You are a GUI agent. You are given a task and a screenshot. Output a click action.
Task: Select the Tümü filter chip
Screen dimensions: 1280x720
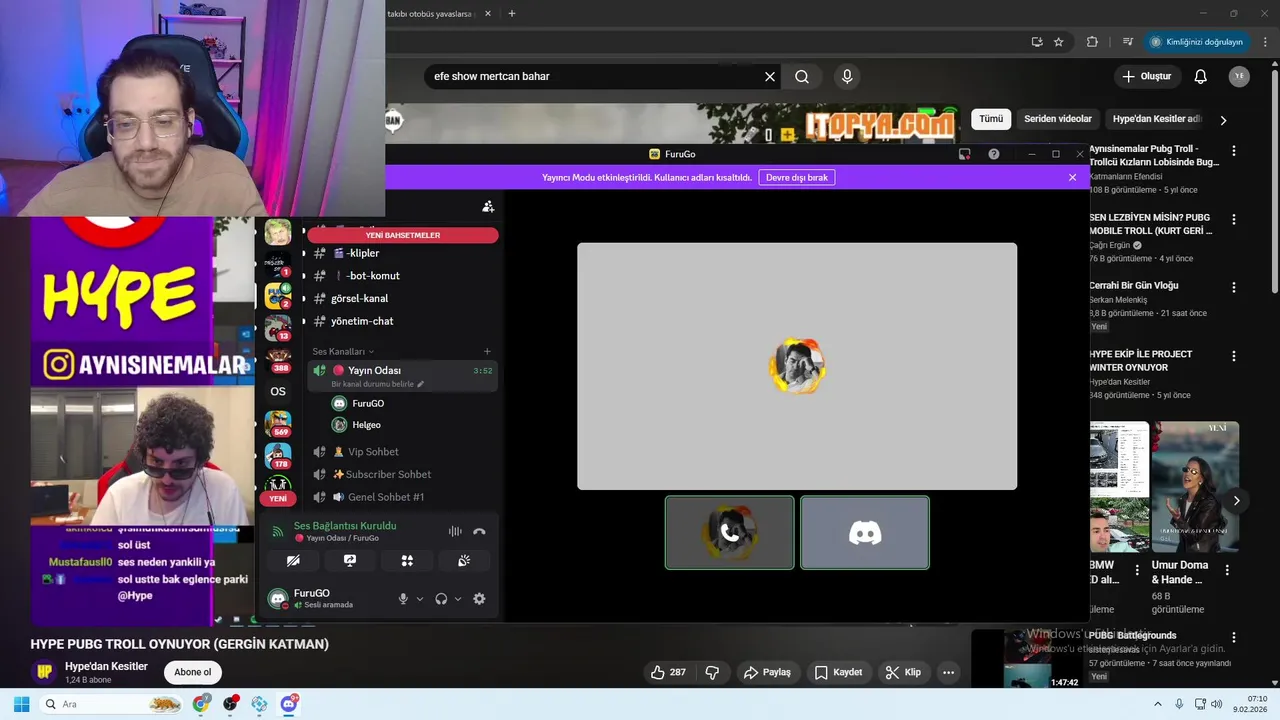991,119
